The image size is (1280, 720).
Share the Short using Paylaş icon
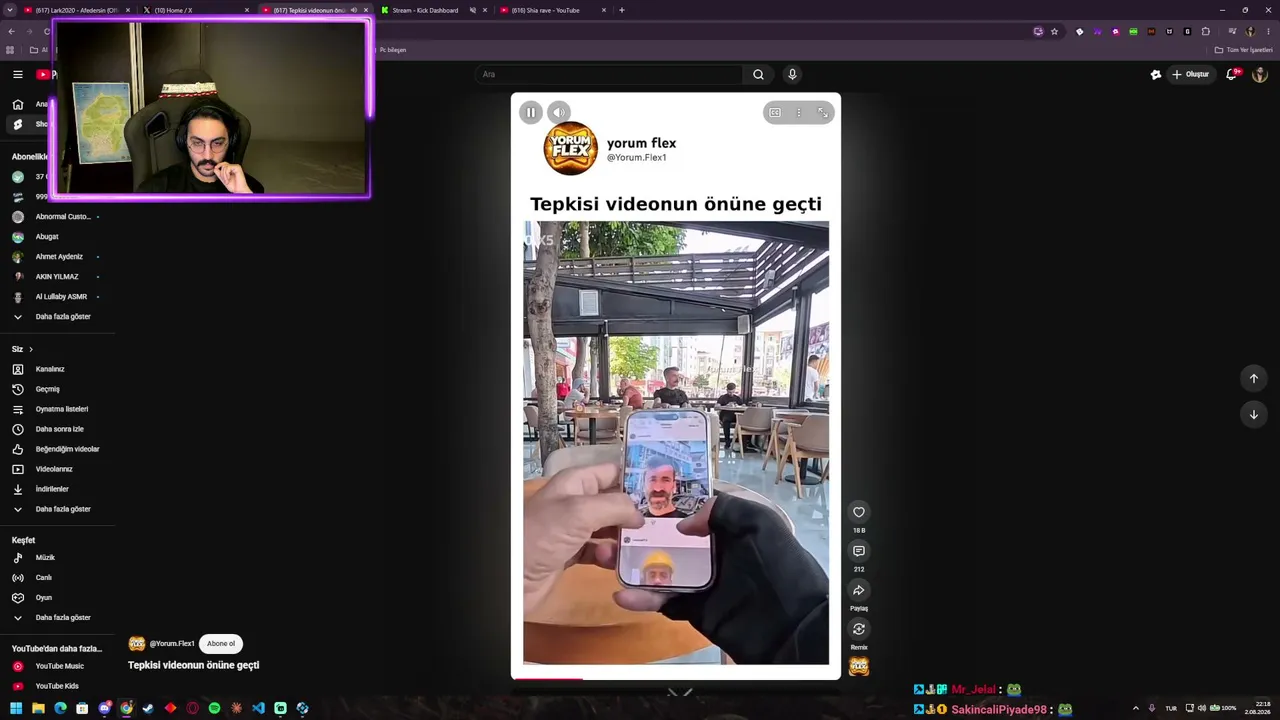coord(858,590)
